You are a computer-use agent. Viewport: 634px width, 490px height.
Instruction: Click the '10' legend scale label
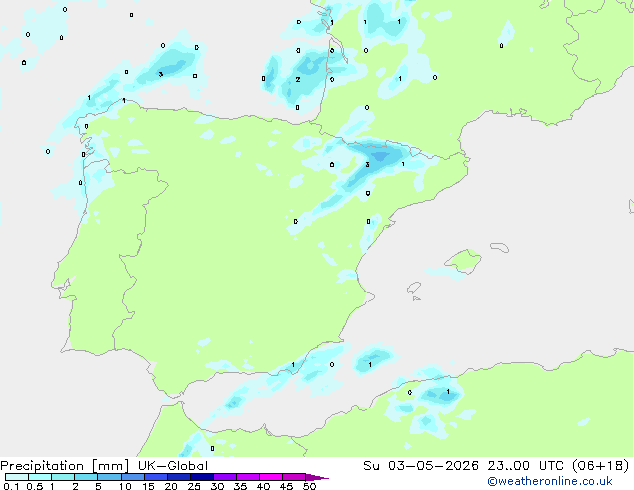point(125,486)
